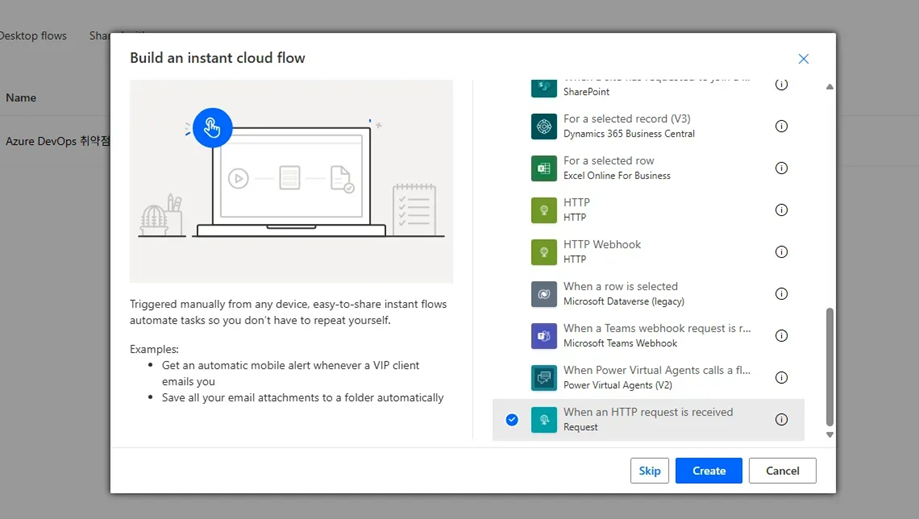Cancel the instant cloud flow dialog
The width and height of the screenshot is (919, 519).
782,471
